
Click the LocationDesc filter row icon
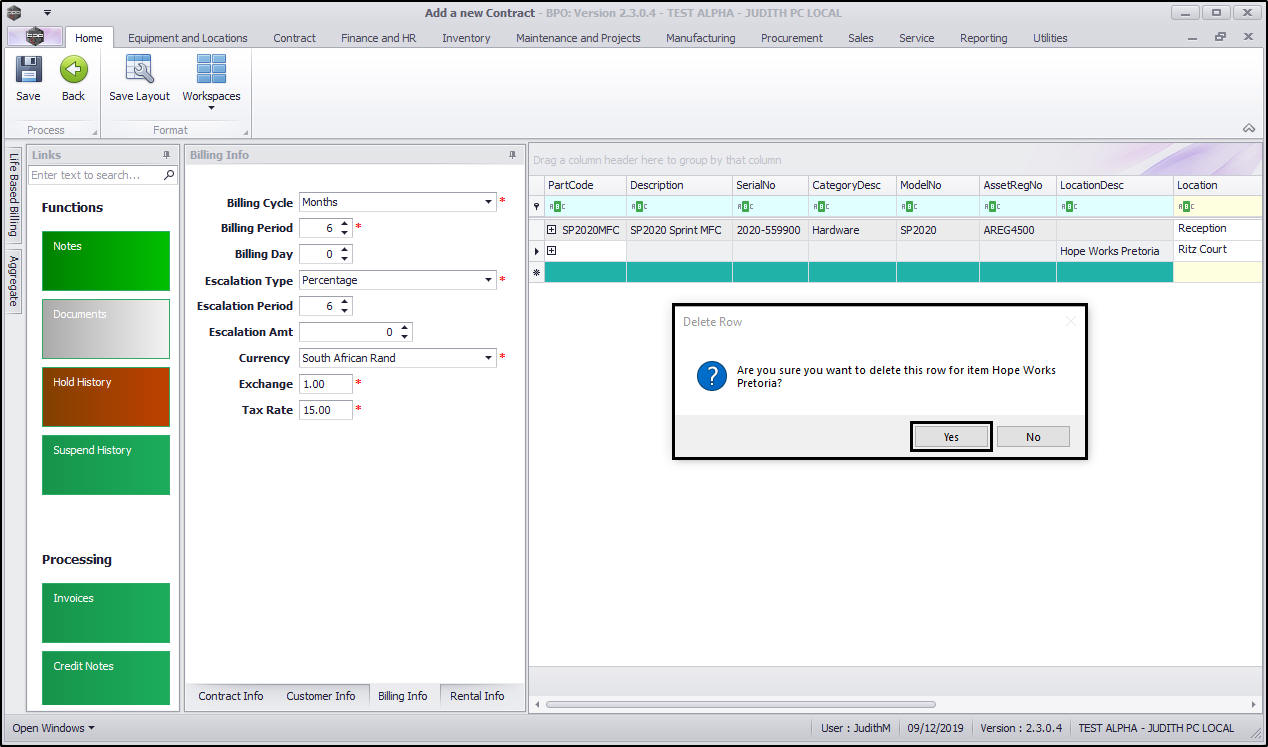[x=1070, y=207]
